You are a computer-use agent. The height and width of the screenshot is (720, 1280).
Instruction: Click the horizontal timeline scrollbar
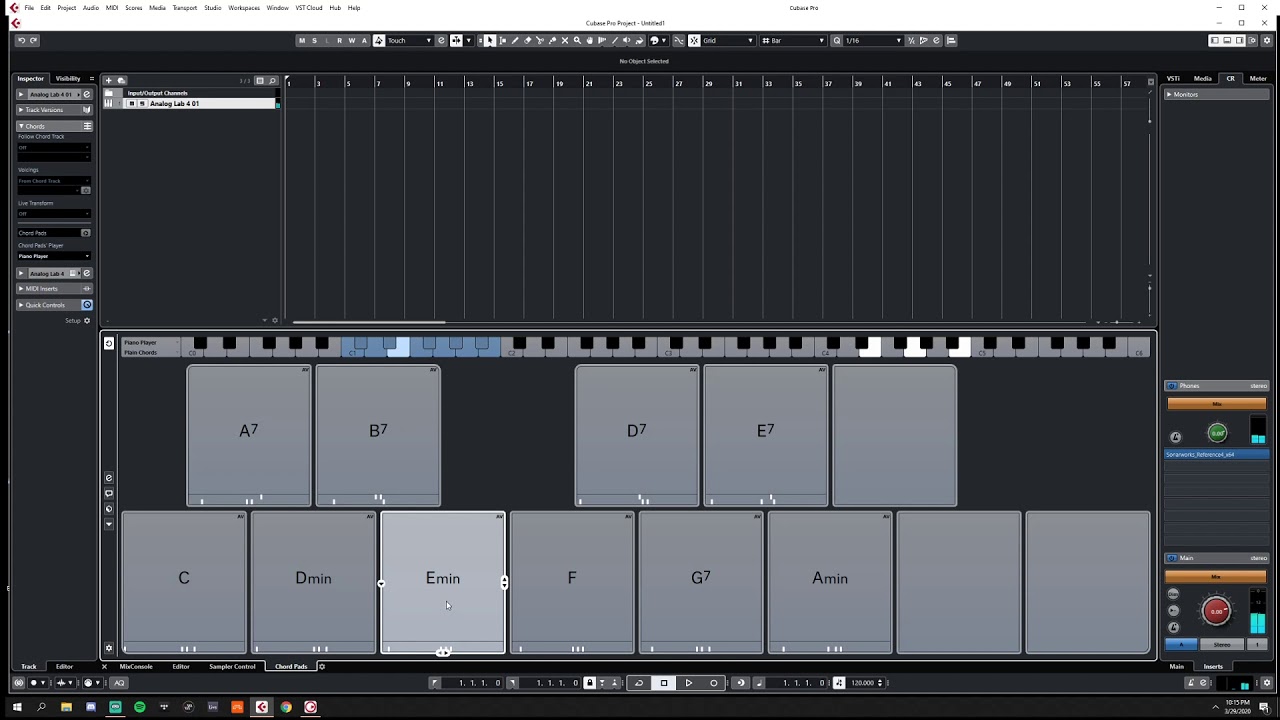point(369,322)
